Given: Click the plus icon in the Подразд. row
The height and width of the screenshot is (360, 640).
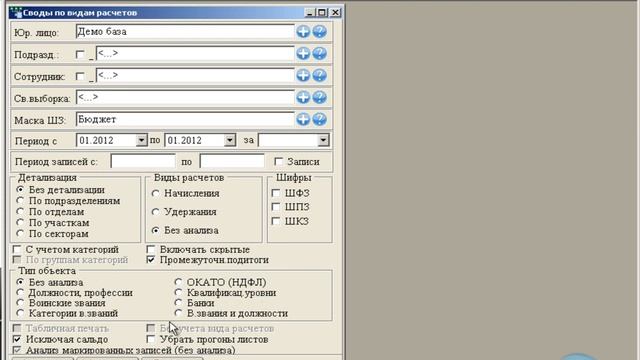Looking at the screenshot, I should [303, 53].
